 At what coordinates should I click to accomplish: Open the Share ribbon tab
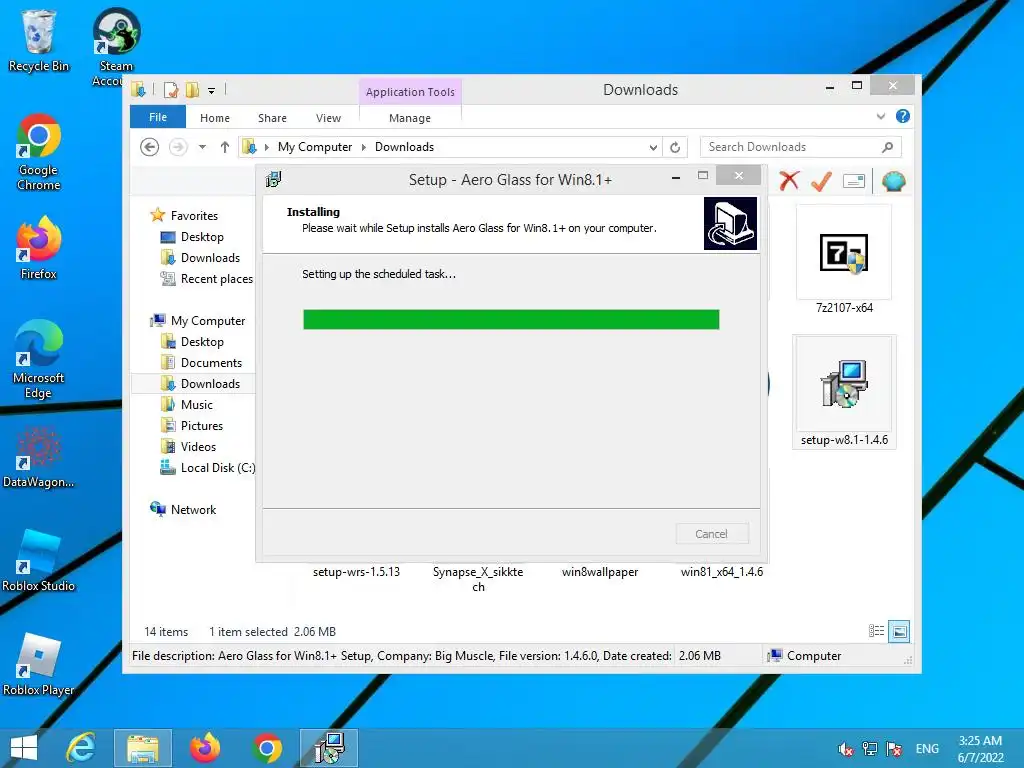(272, 118)
